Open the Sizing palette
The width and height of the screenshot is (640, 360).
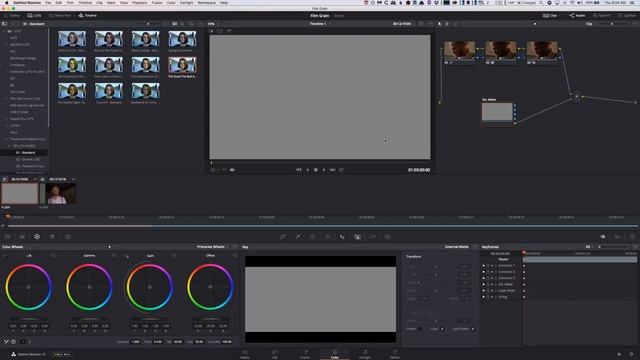372,237
